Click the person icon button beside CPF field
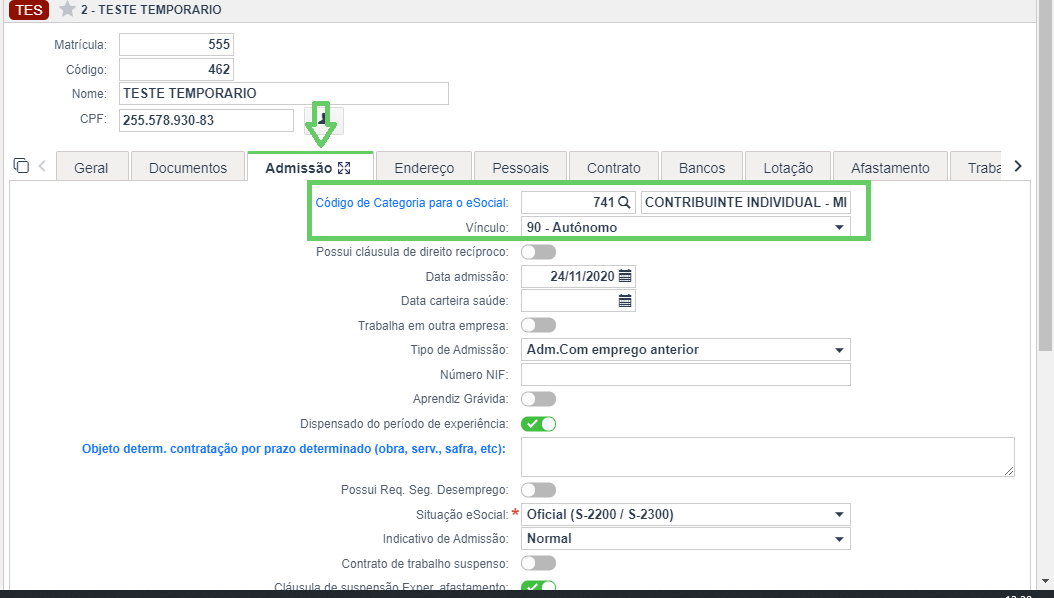This screenshot has width=1054, height=598. pos(325,121)
